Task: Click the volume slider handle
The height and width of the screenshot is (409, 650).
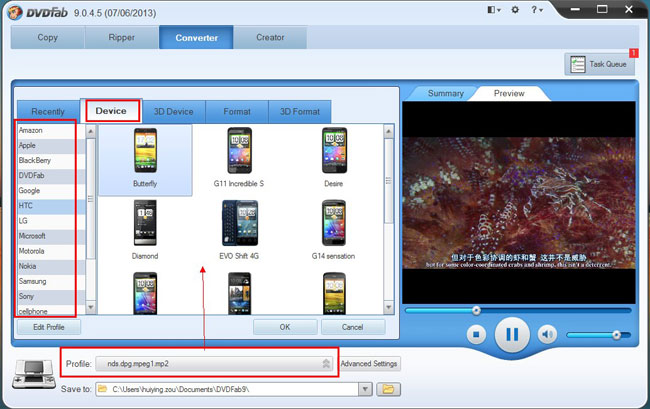Action: pyautogui.click(x=616, y=335)
